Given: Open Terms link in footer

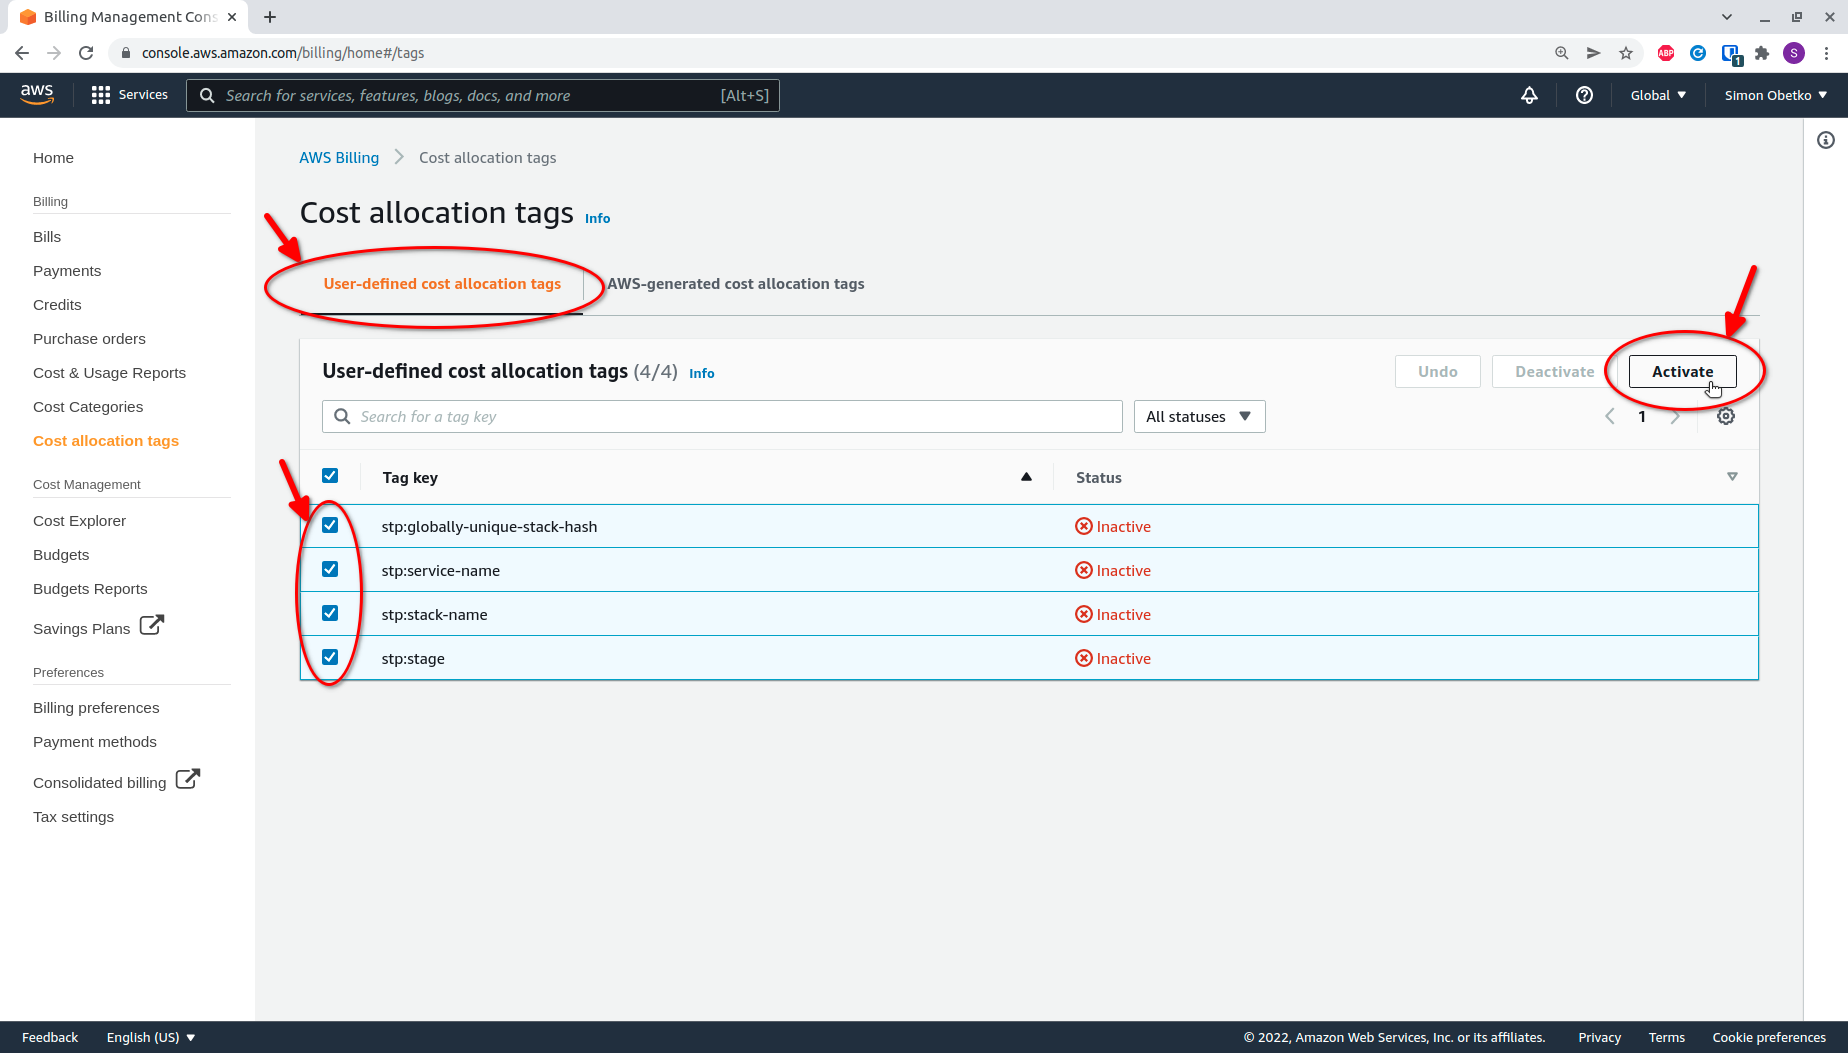Looking at the screenshot, I should (x=1666, y=1038).
